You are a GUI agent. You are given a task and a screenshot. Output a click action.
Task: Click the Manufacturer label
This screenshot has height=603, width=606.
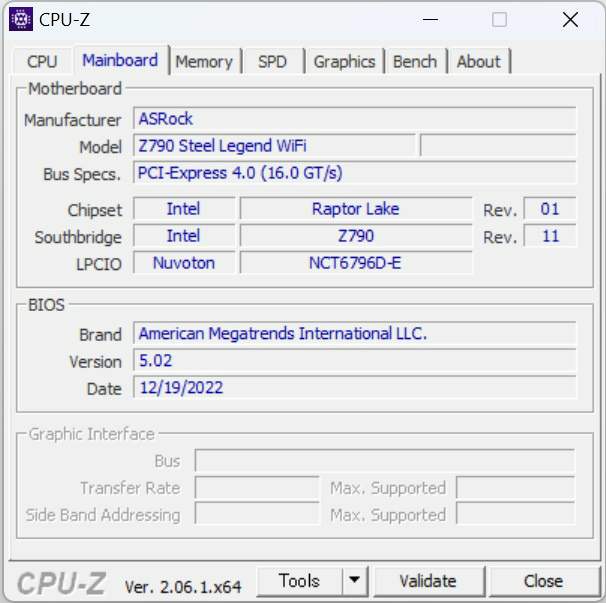tap(72, 120)
